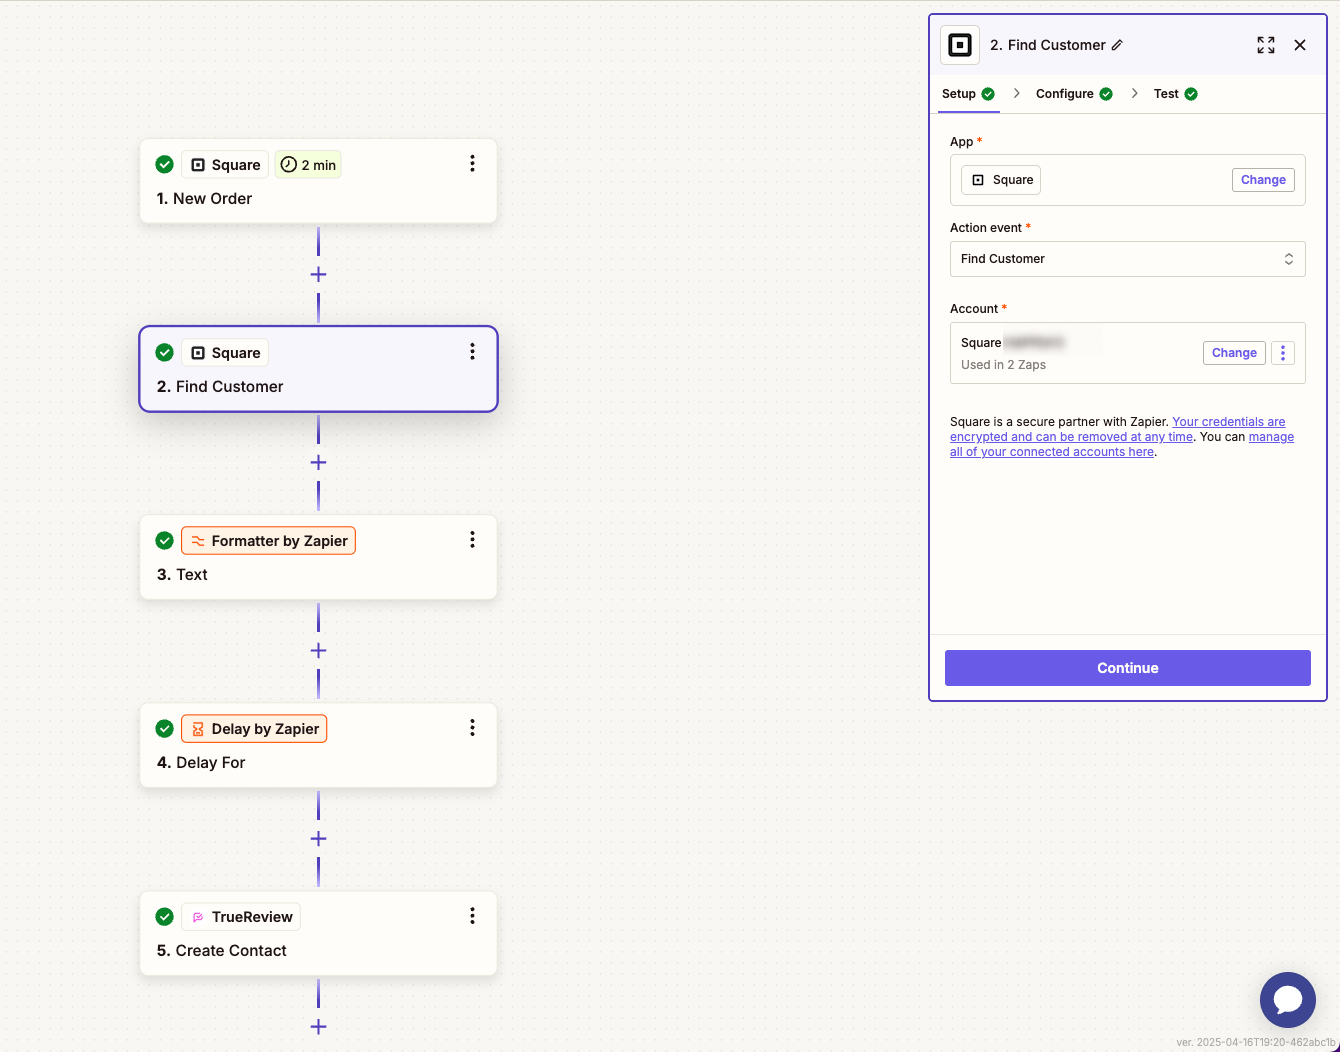Select the 5. Create Contact step card
This screenshot has height=1052, width=1340.
(x=318, y=933)
